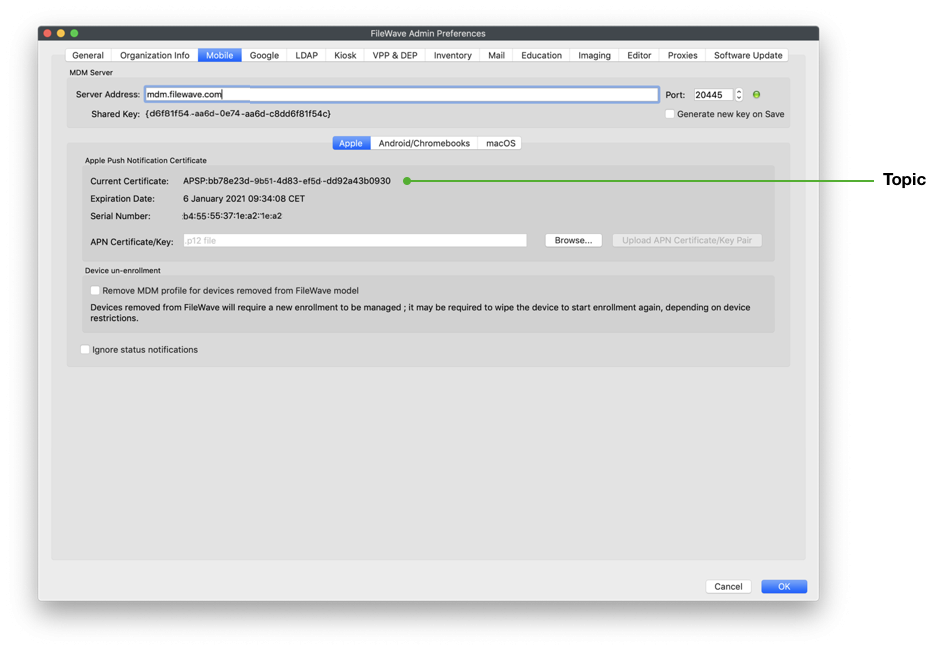The width and height of the screenshot is (932, 651).
Task: Select the Inventory tab
Action: tap(452, 55)
